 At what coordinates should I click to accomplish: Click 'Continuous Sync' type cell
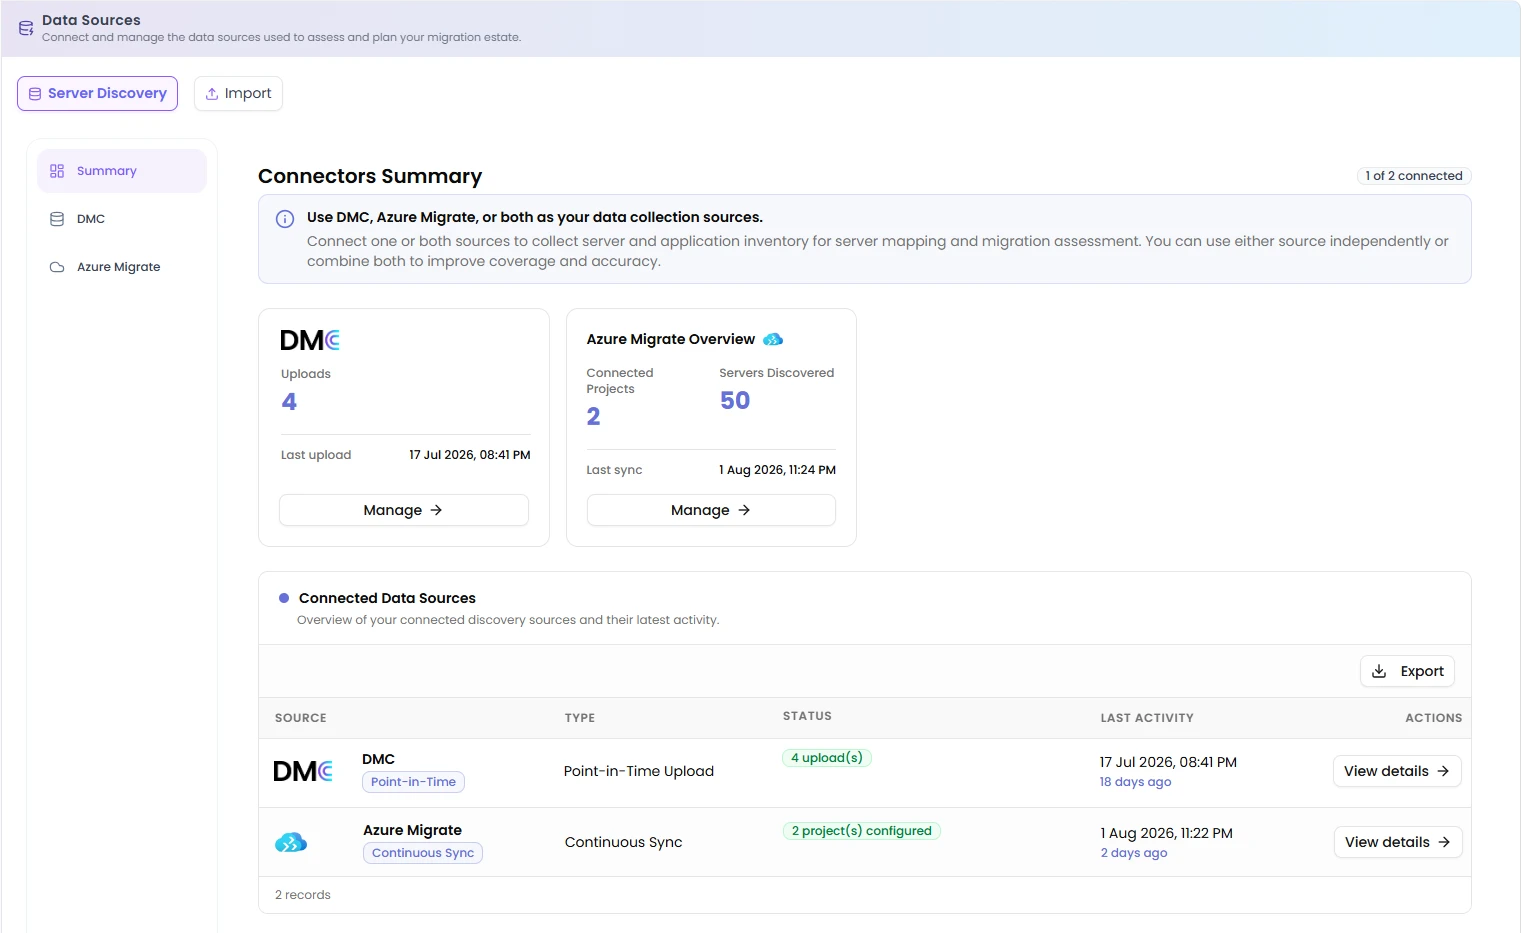[624, 842]
